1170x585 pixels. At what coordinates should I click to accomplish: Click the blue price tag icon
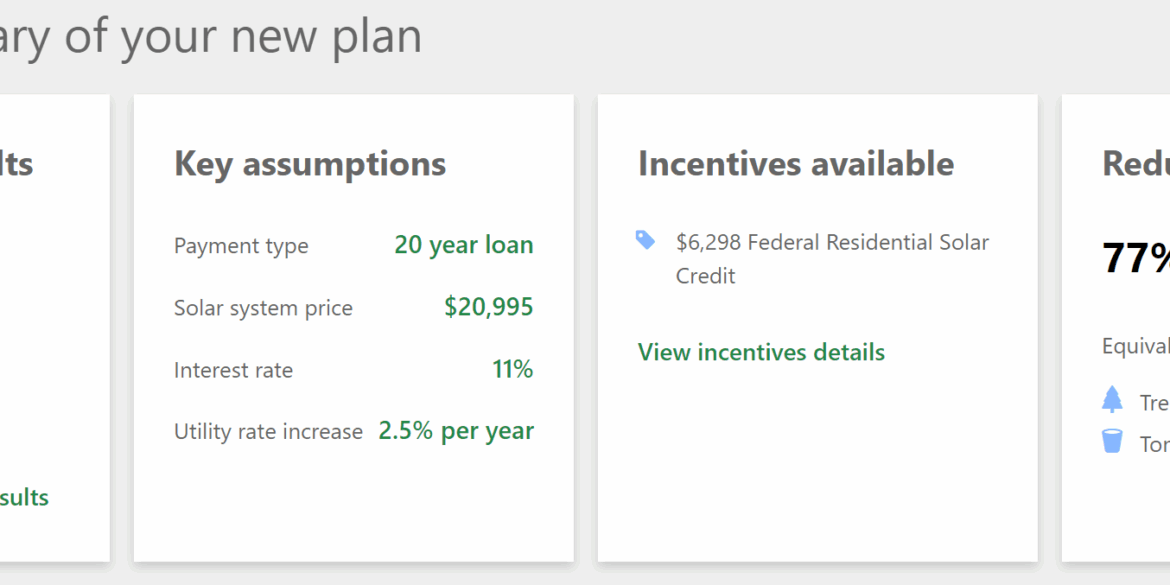[x=645, y=240]
